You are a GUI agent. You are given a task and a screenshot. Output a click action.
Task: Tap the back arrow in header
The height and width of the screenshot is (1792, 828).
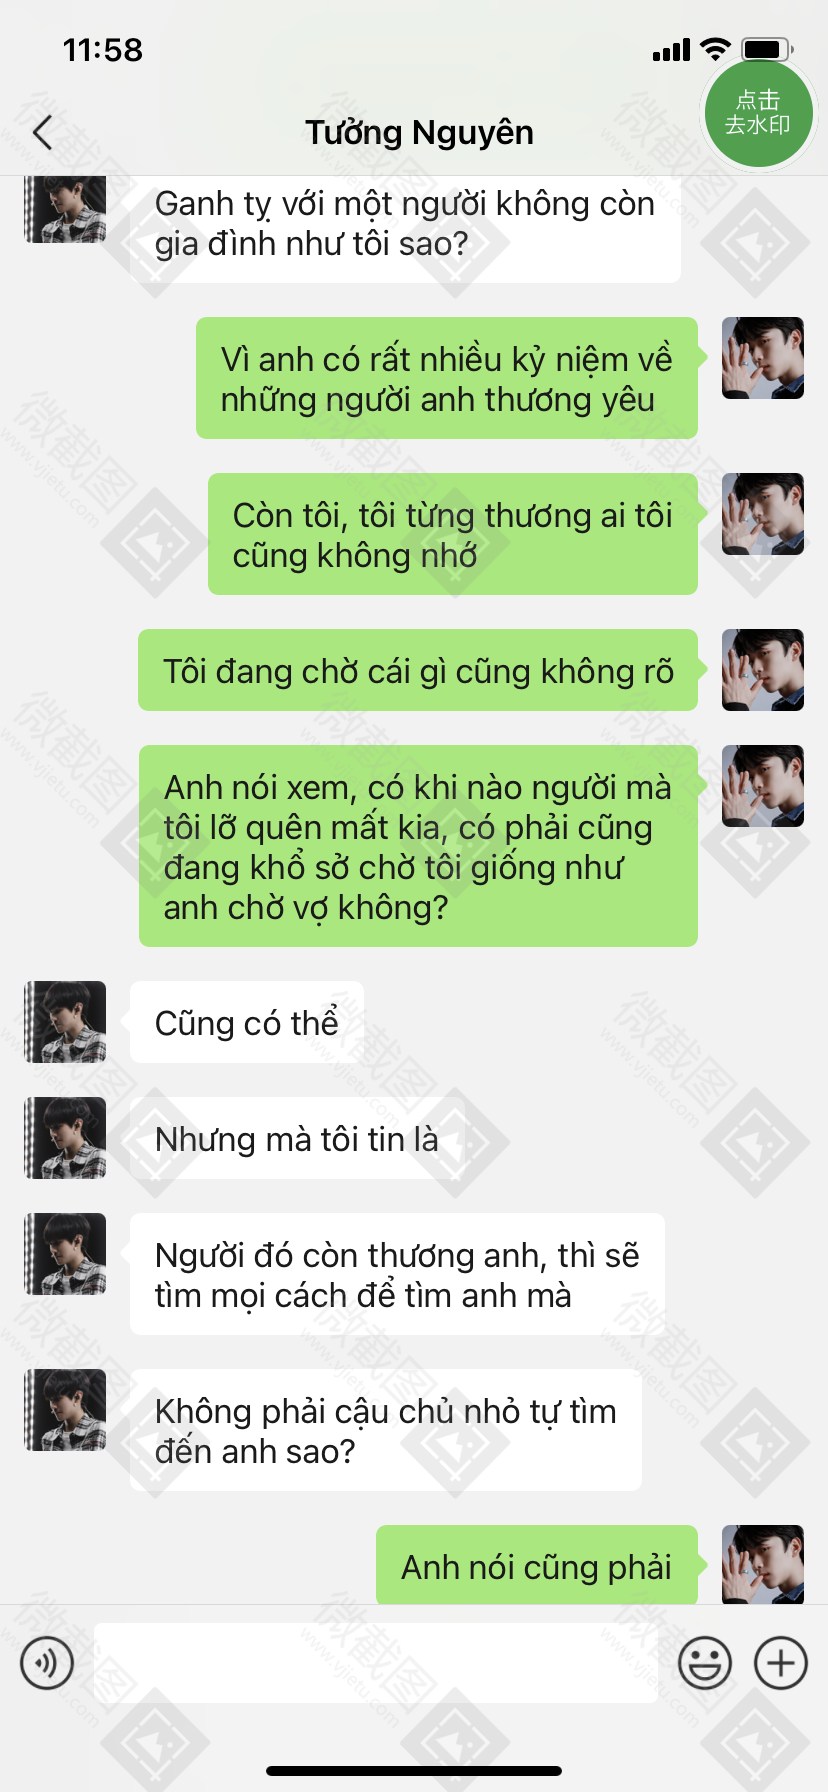(x=42, y=132)
